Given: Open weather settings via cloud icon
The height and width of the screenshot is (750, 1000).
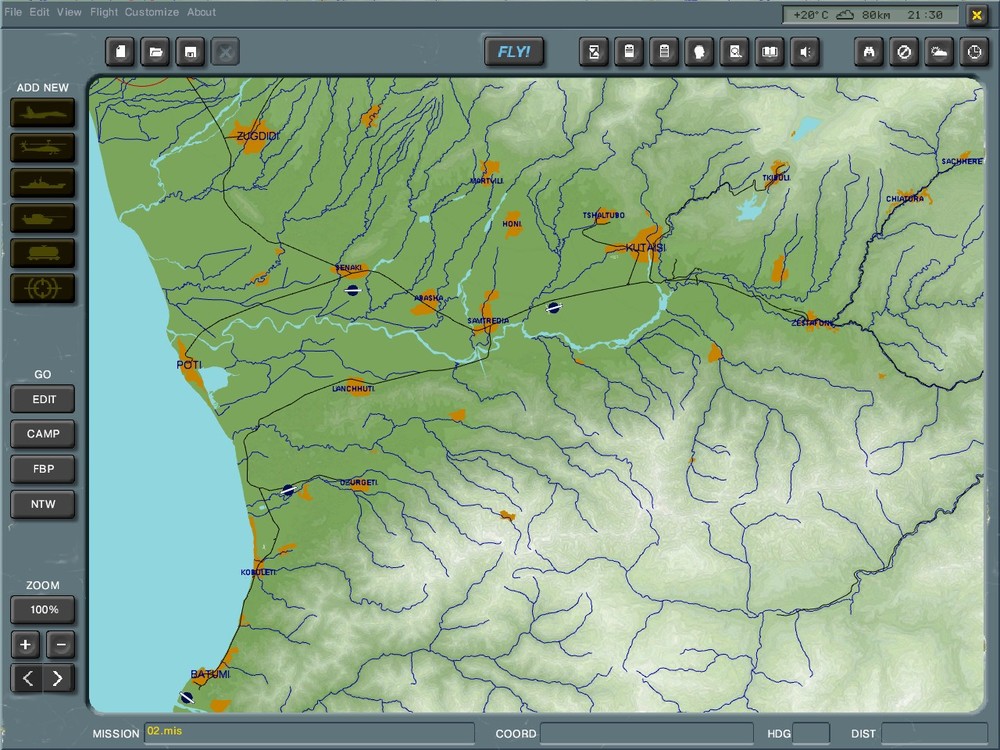Looking at the screenshot, I should pyautogui.click(x=938, y=51).
